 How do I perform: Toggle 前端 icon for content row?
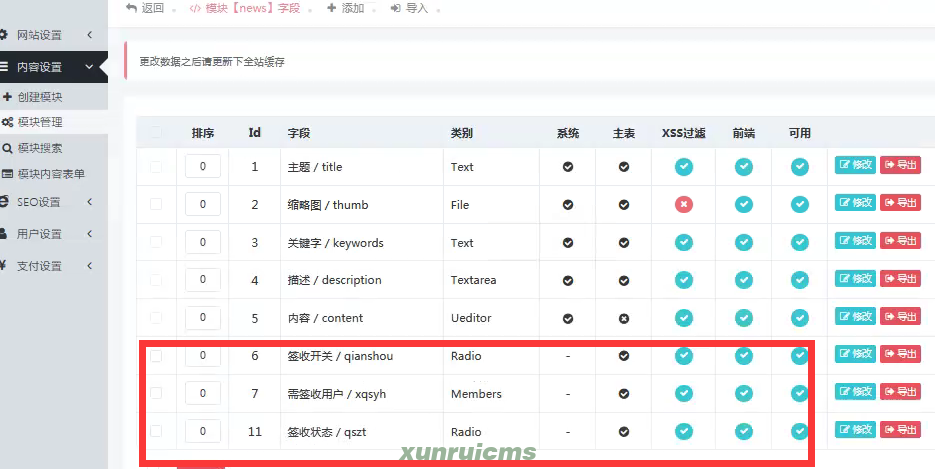click(744, 318)
